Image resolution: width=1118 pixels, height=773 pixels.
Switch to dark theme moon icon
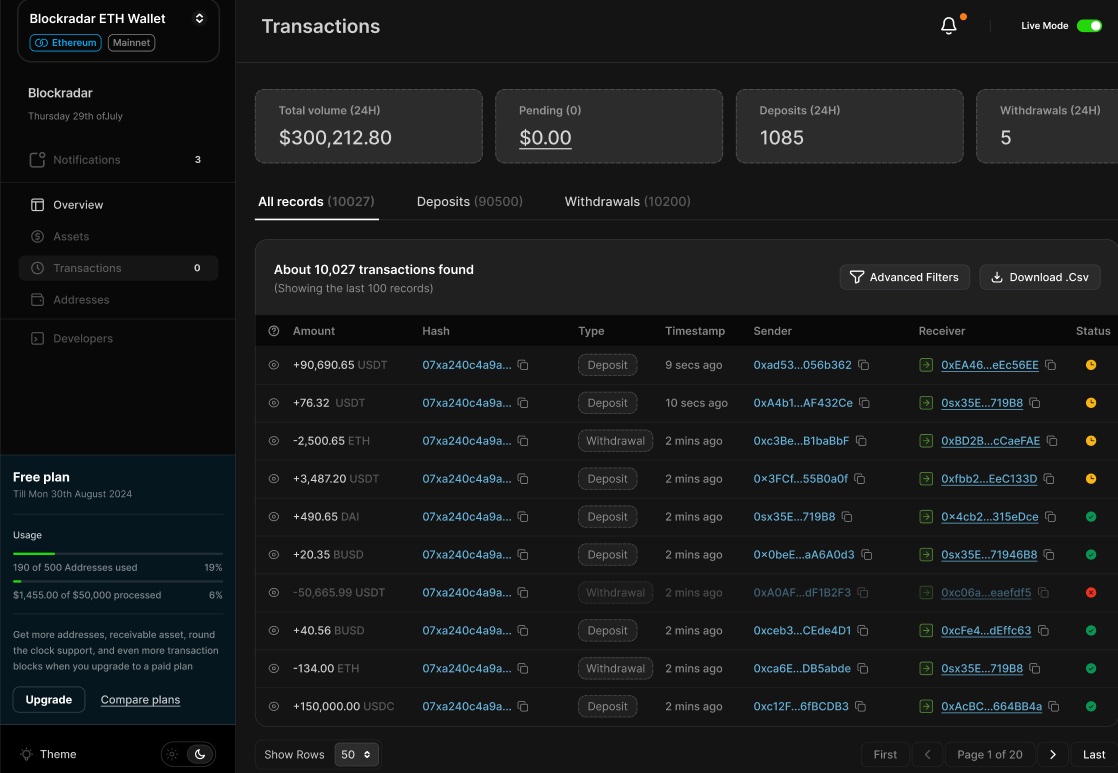[200, 754]
